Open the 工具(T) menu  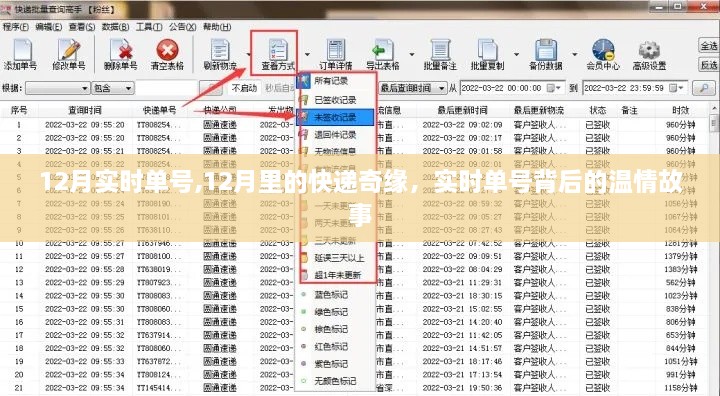149,27
